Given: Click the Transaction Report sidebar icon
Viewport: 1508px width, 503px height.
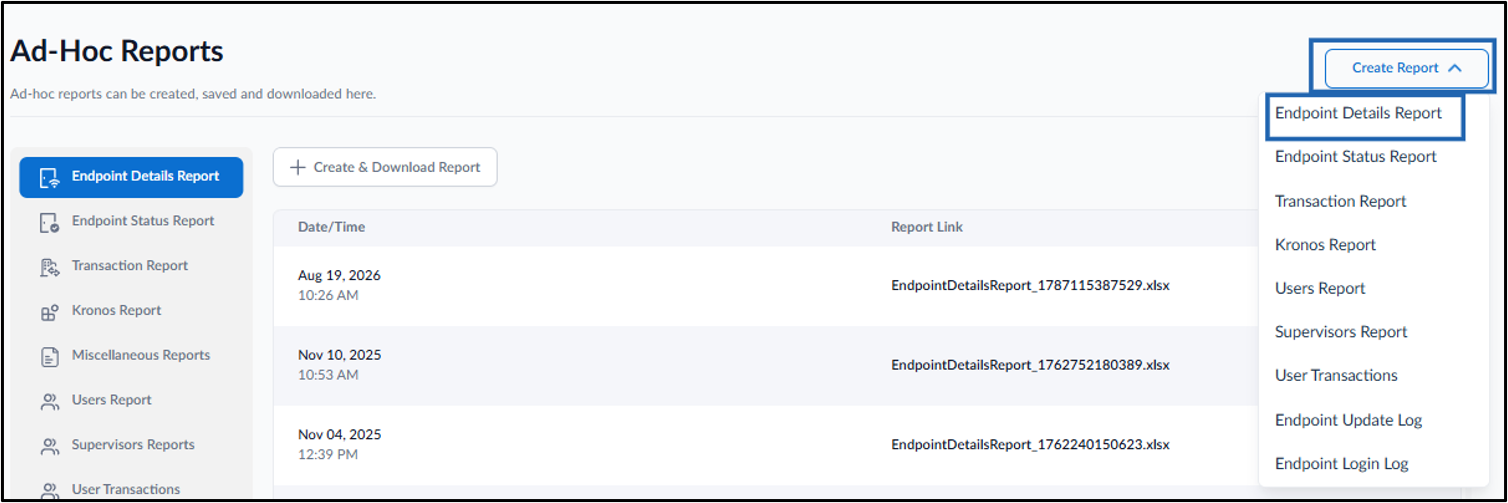Looking at the screenshot, I should point(49,267).
